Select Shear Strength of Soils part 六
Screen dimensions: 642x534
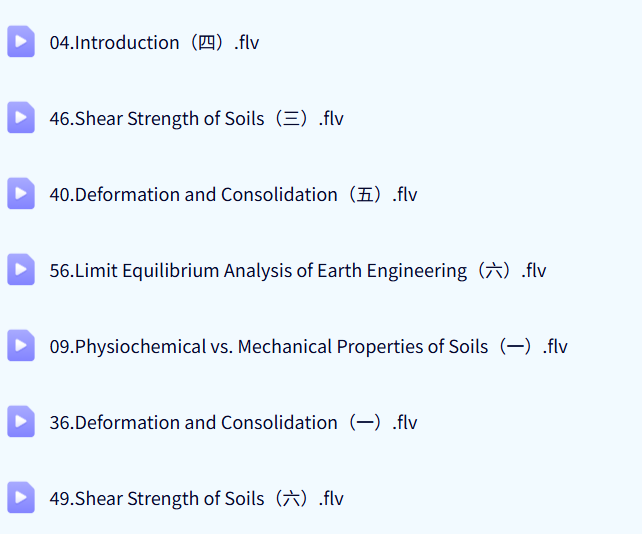click(196, 499)
